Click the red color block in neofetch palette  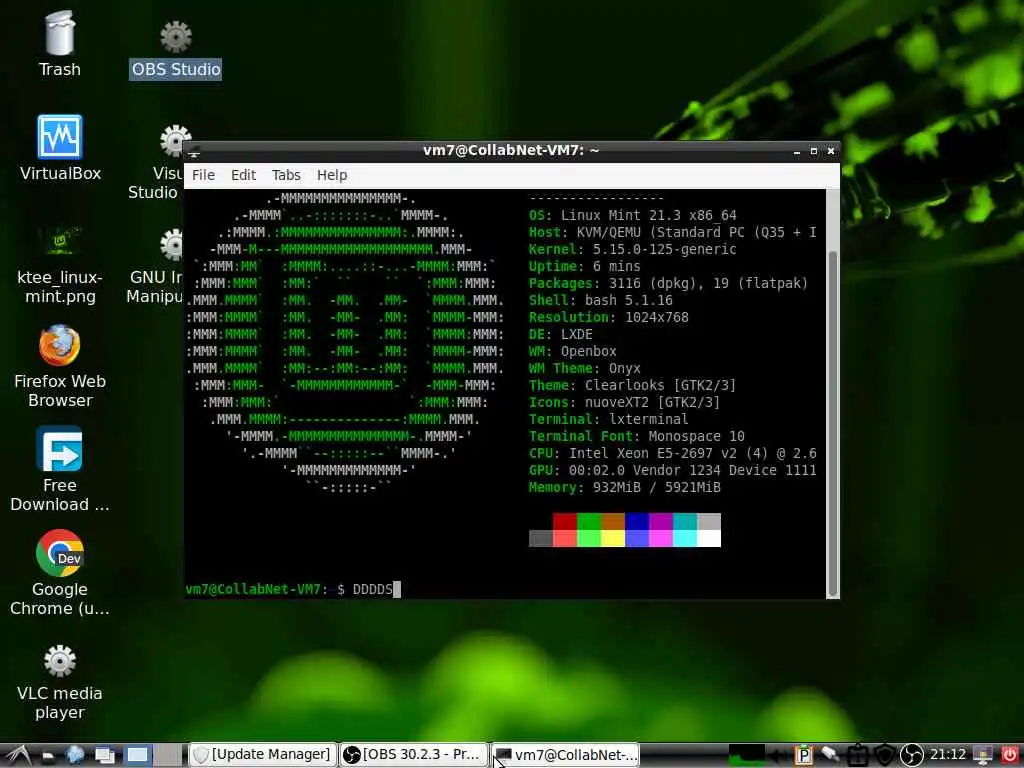point(565,521)
